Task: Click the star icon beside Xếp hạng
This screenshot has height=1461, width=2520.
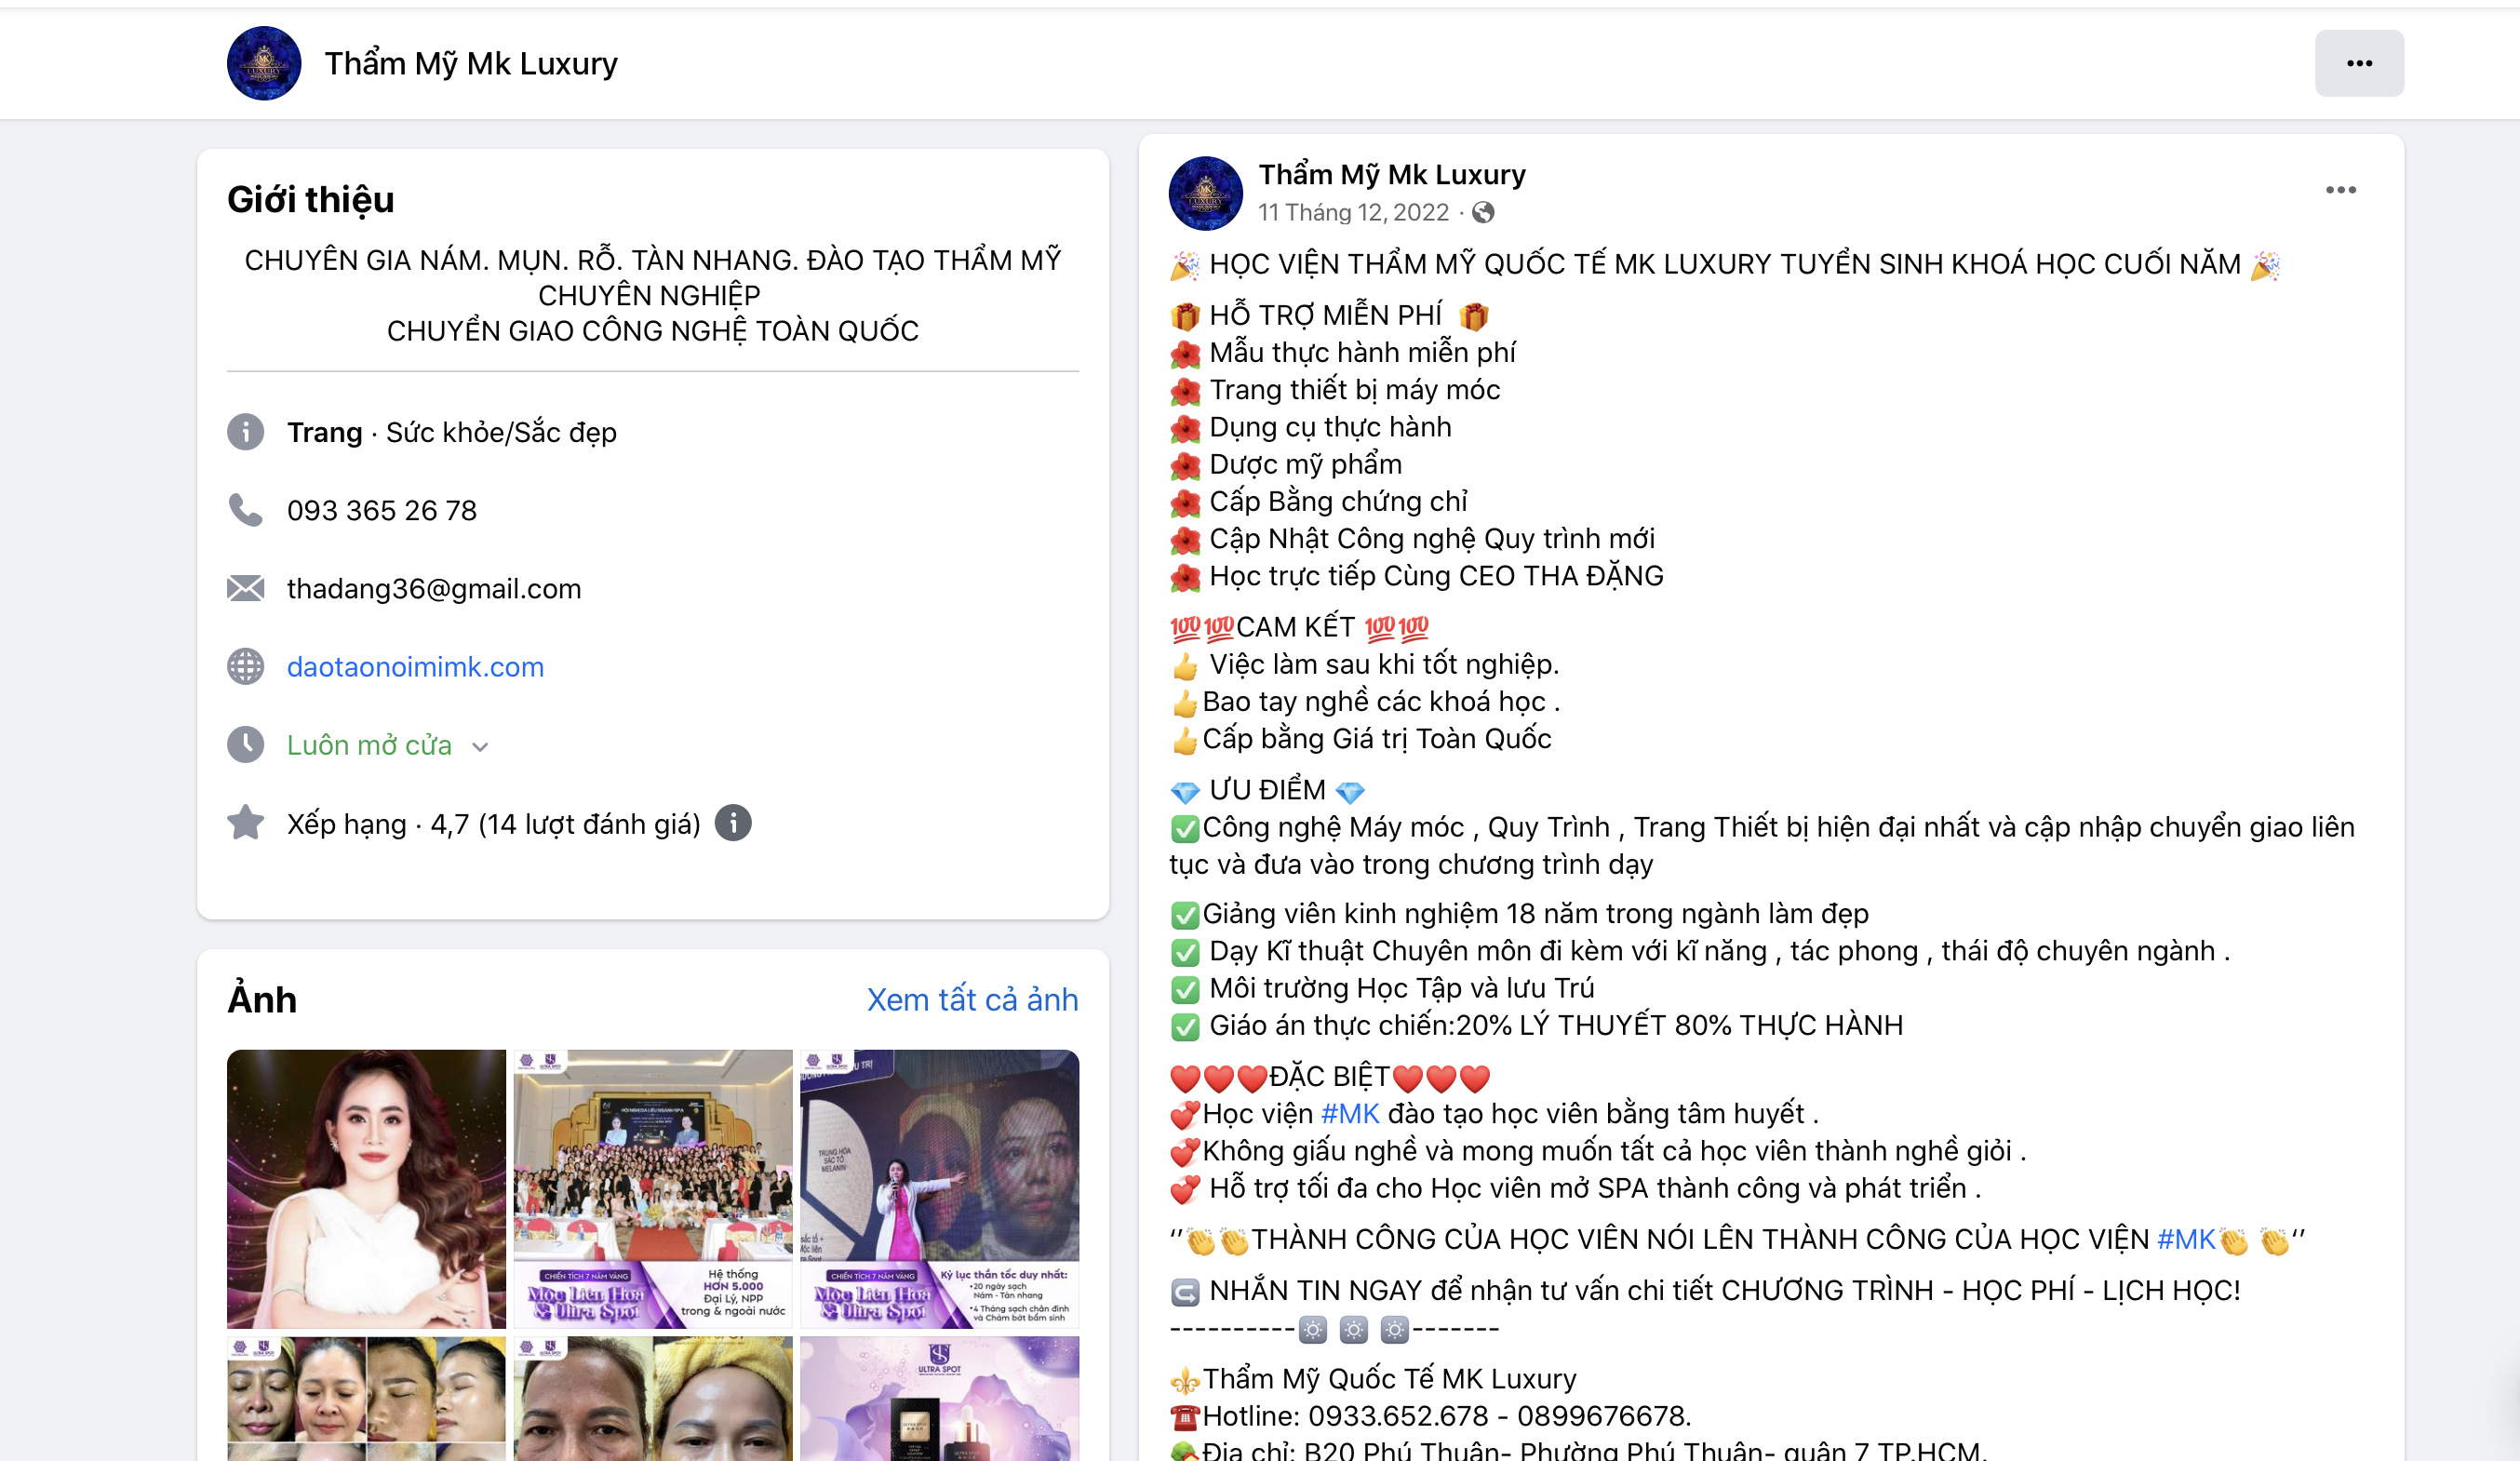Action: point(245,823)
